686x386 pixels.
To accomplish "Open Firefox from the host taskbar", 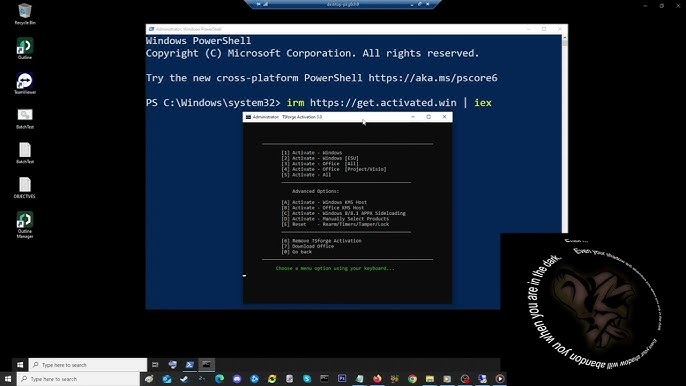I will [377, 379].
